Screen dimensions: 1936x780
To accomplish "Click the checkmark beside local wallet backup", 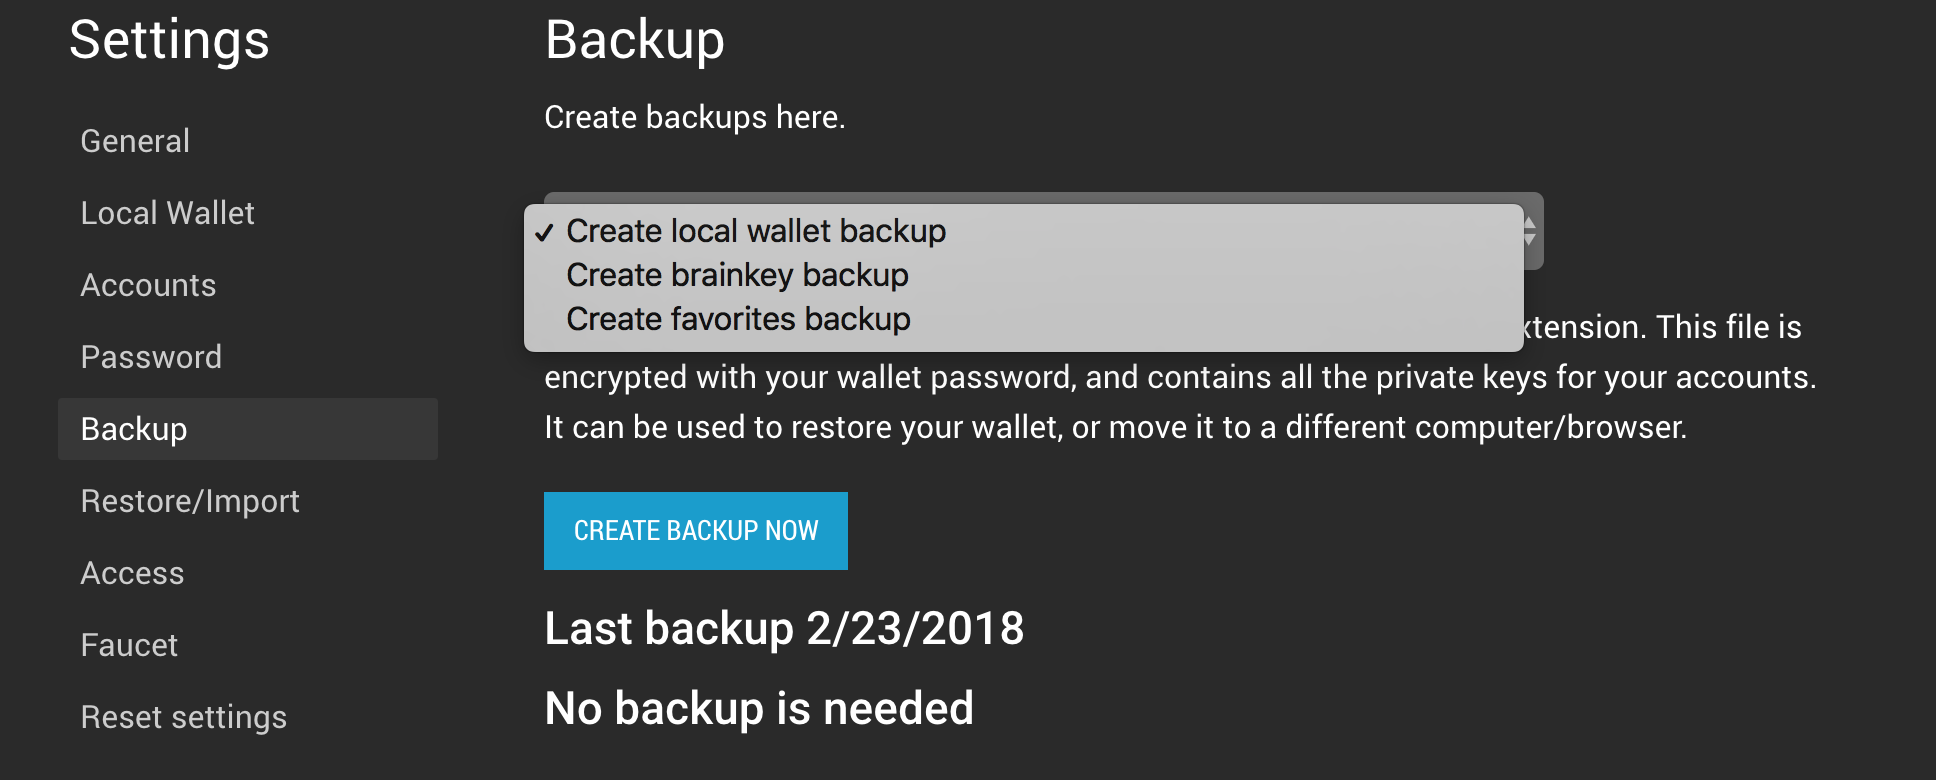I will (544, 233).
